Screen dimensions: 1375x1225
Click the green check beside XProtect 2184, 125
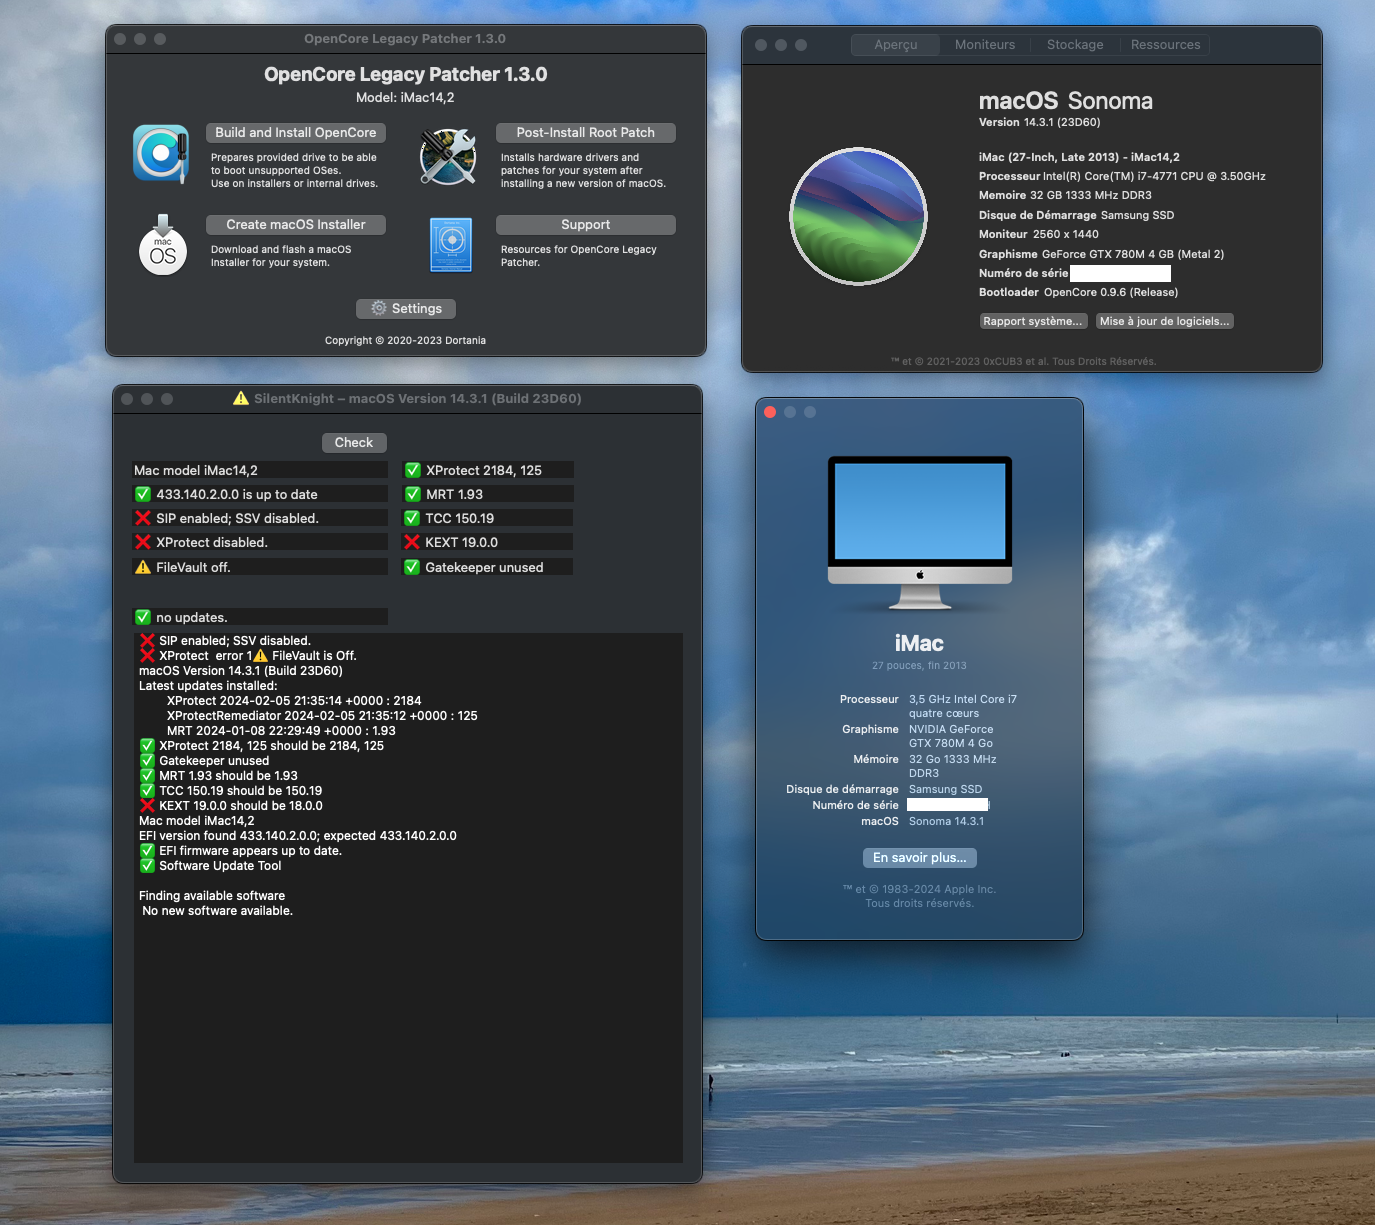412,470
